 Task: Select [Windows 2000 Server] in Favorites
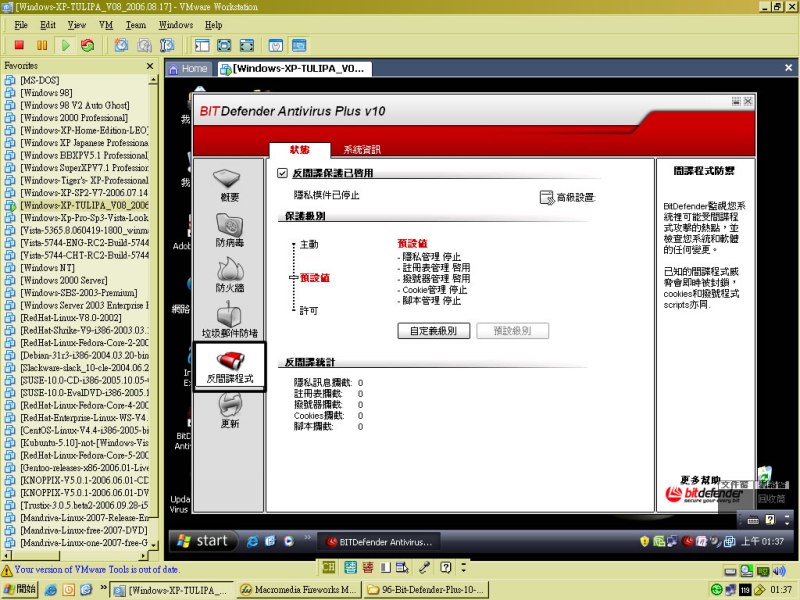[64, 281]
